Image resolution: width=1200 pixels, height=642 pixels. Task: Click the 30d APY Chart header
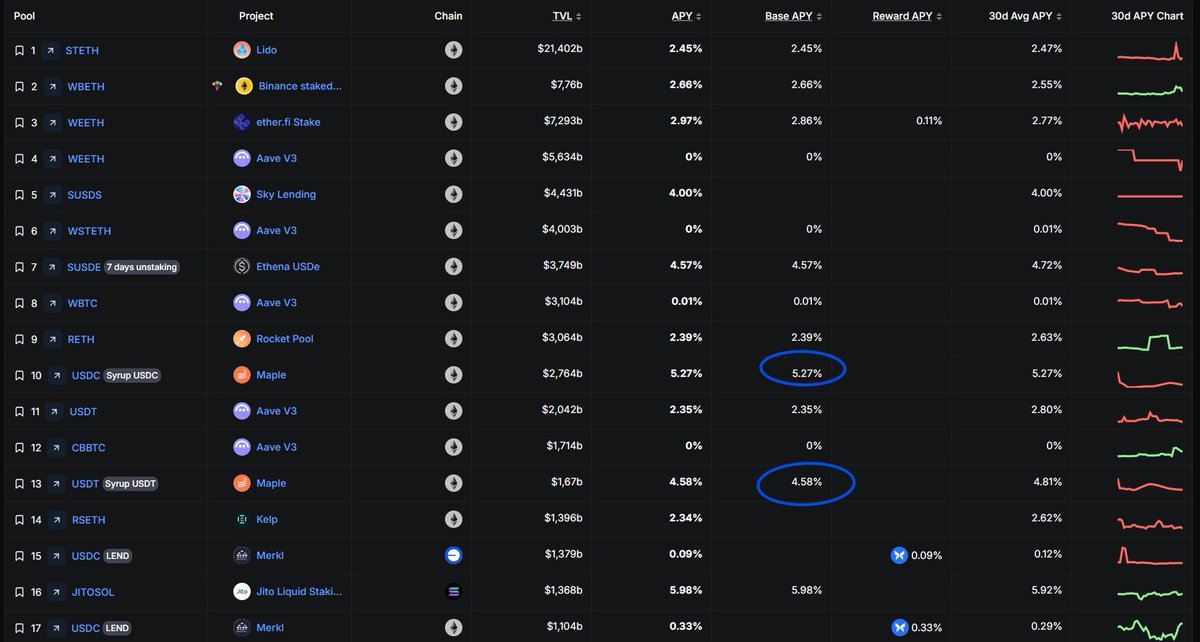click(1147, 16)
